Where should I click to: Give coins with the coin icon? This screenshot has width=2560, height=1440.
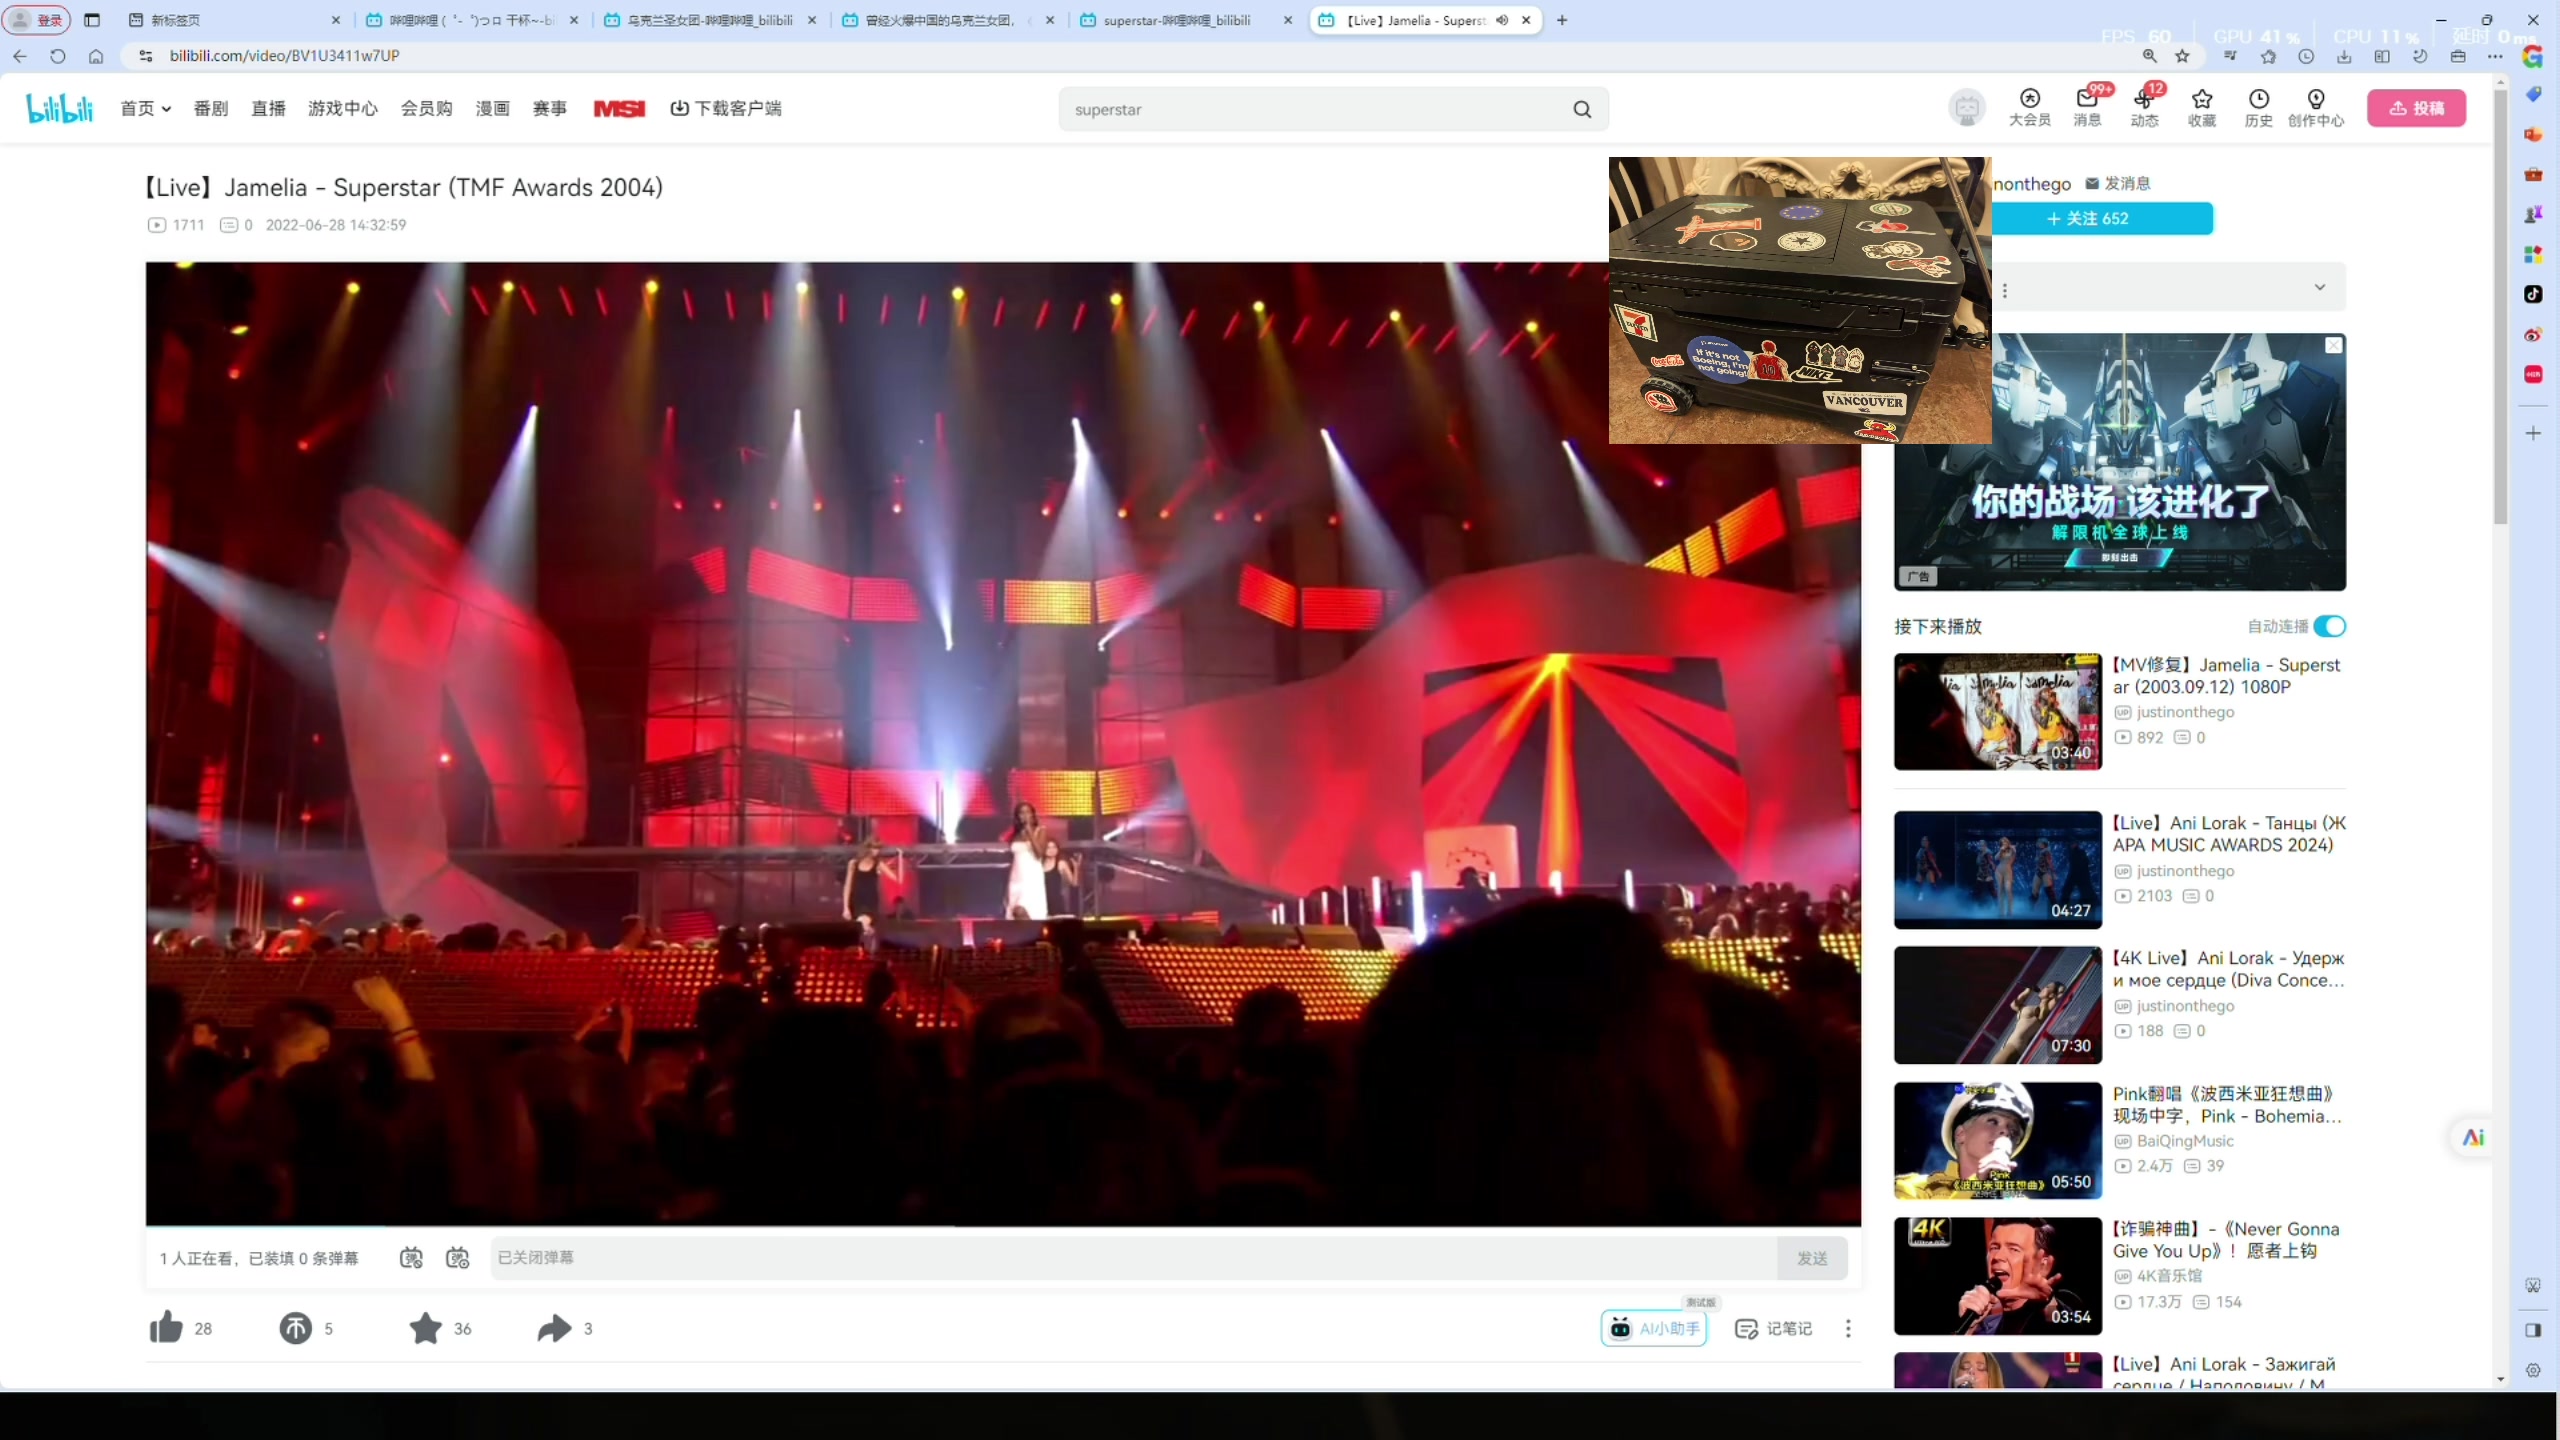[x=295, y=1328]
